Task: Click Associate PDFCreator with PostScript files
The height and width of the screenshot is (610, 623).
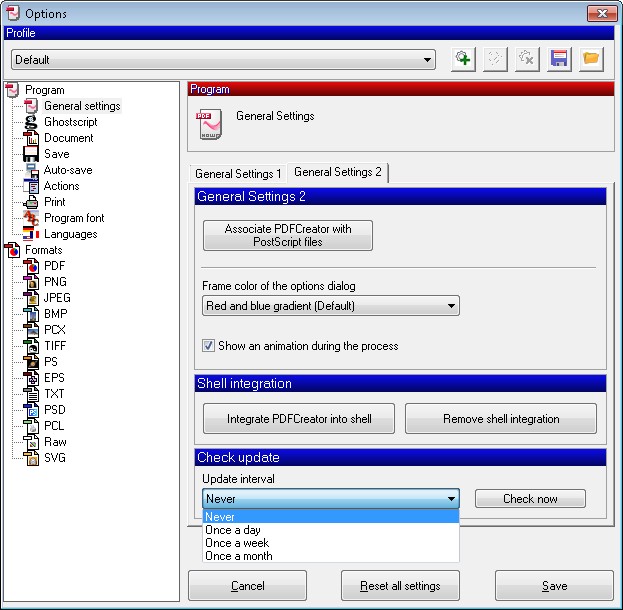Action: point(288,235)
